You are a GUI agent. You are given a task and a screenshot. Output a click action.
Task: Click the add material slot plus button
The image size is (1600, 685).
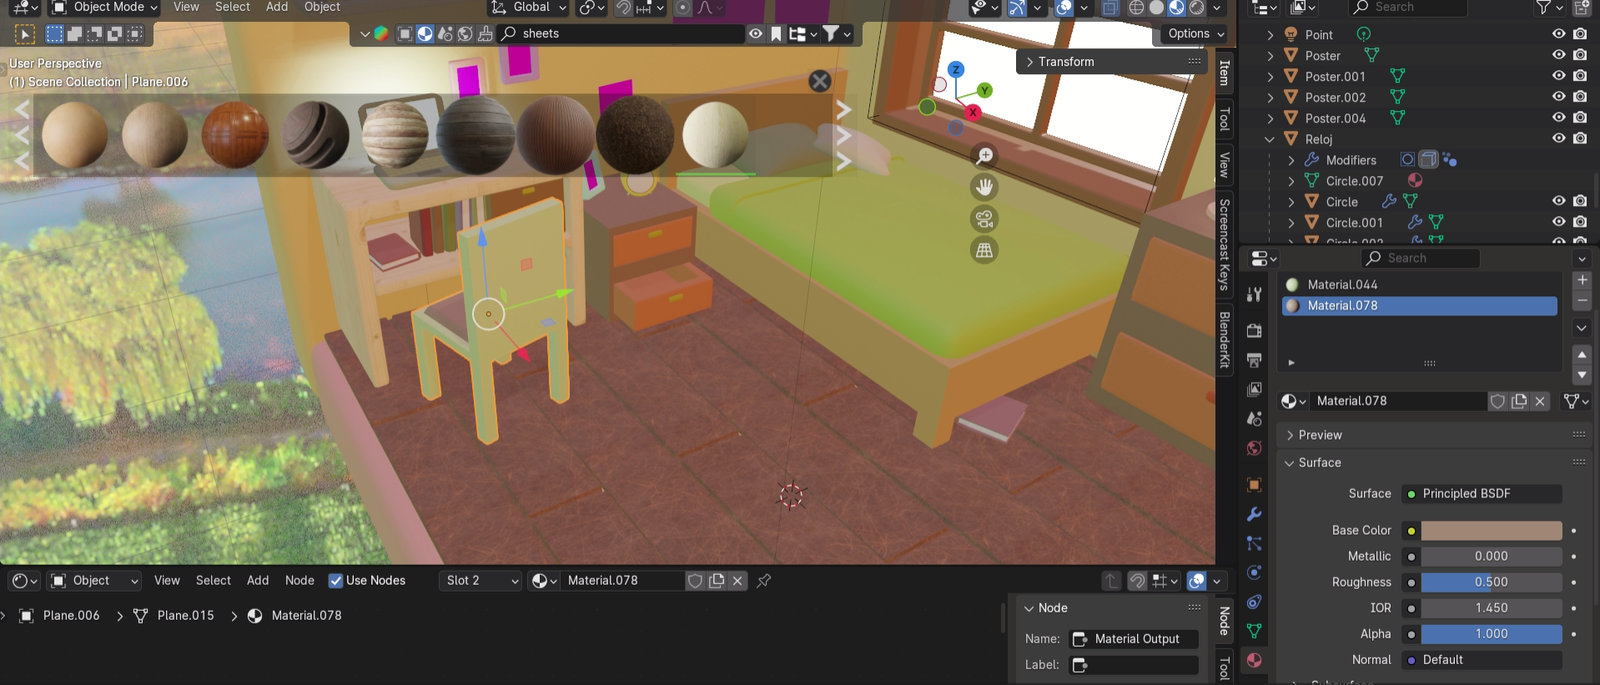[x=1582, y=281]
